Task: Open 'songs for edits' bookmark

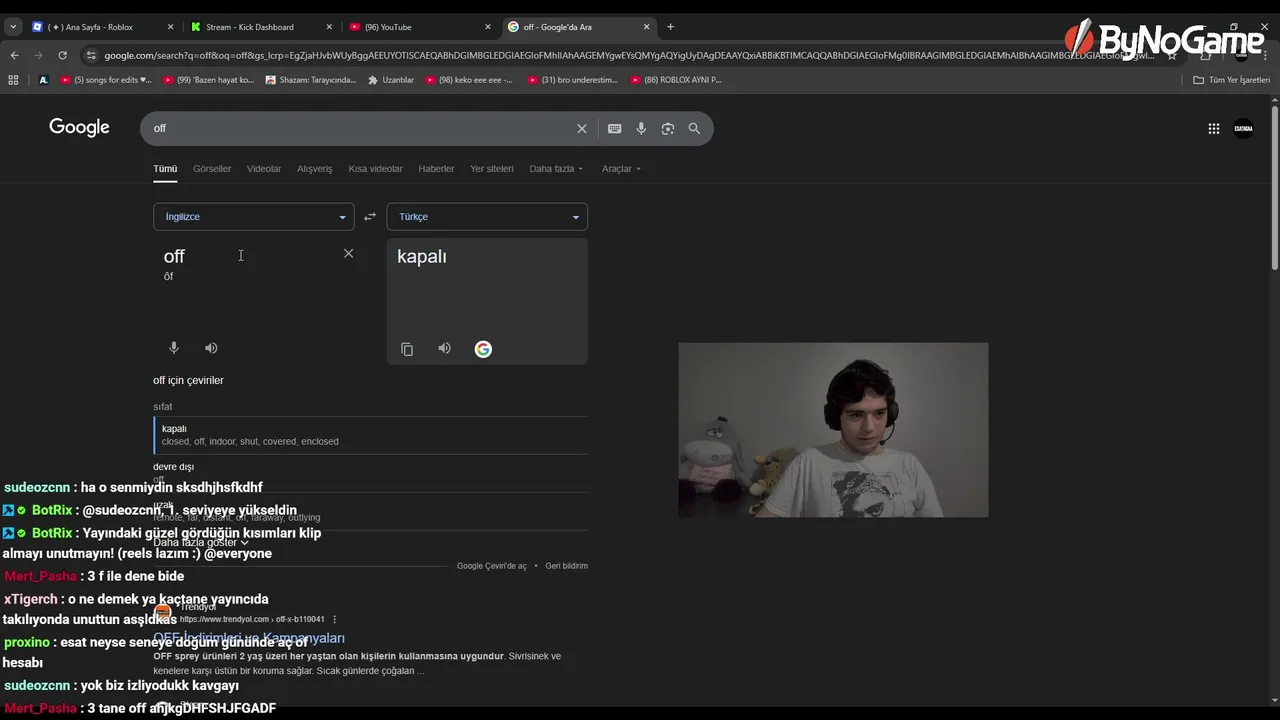Action: pos(106,80)
